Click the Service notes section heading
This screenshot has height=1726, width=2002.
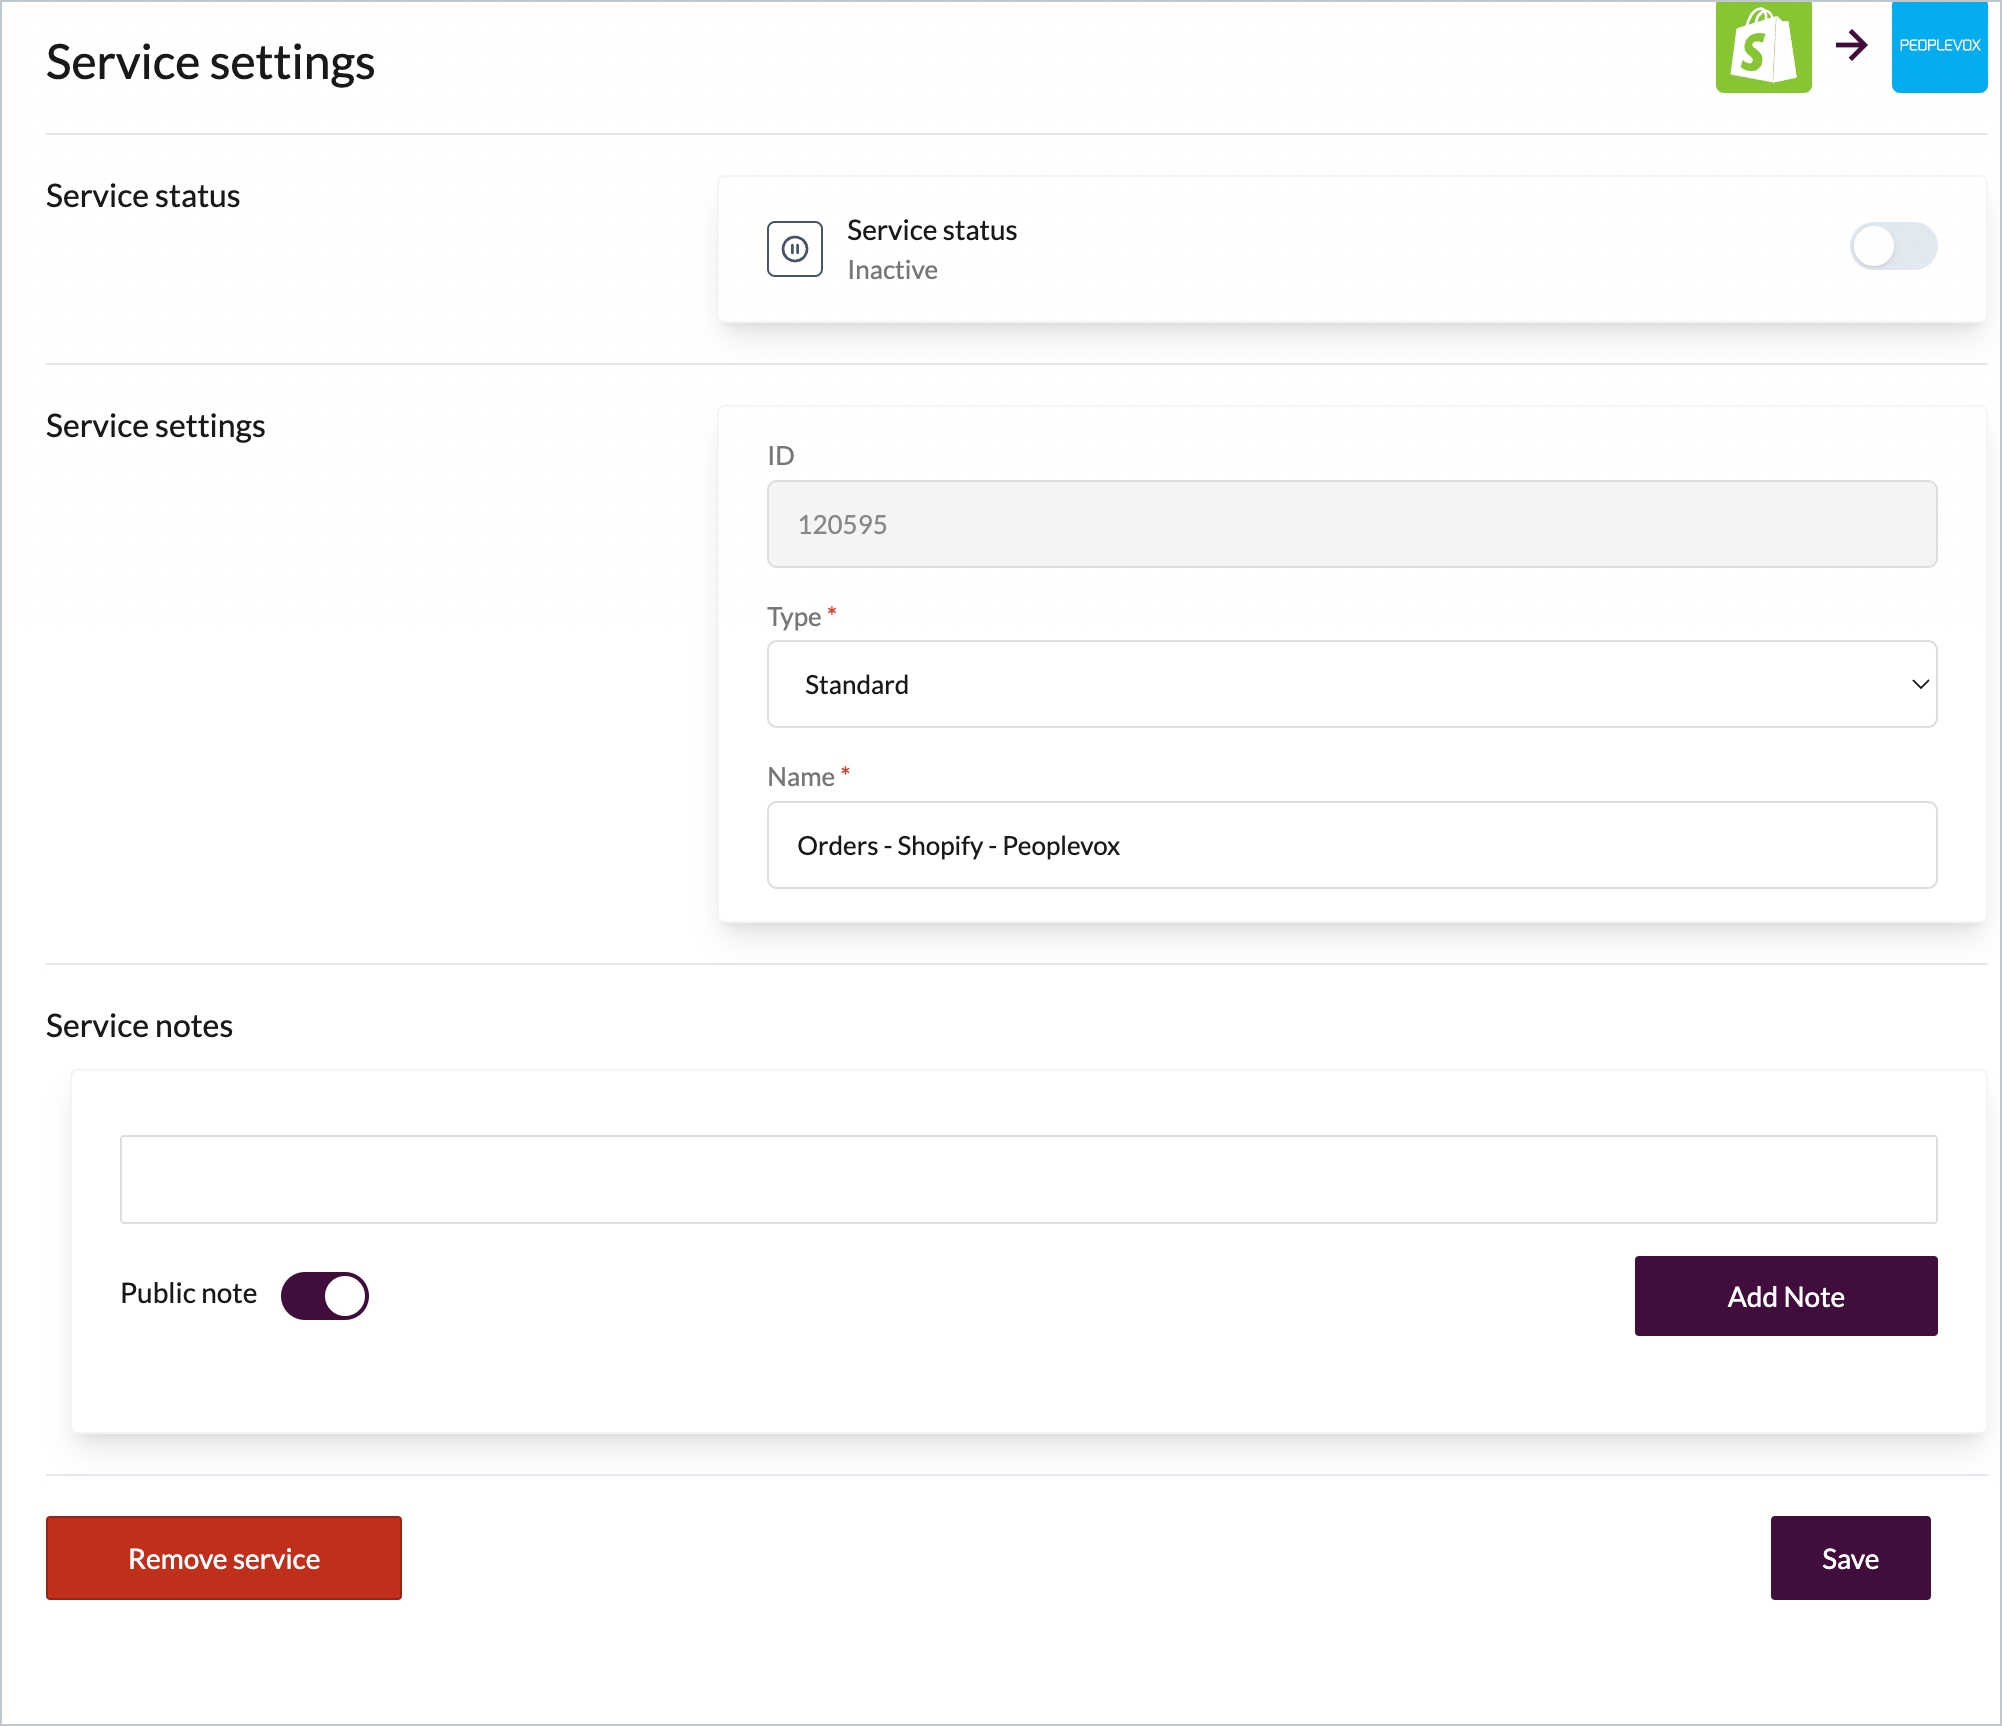[x=139, y=1027]
